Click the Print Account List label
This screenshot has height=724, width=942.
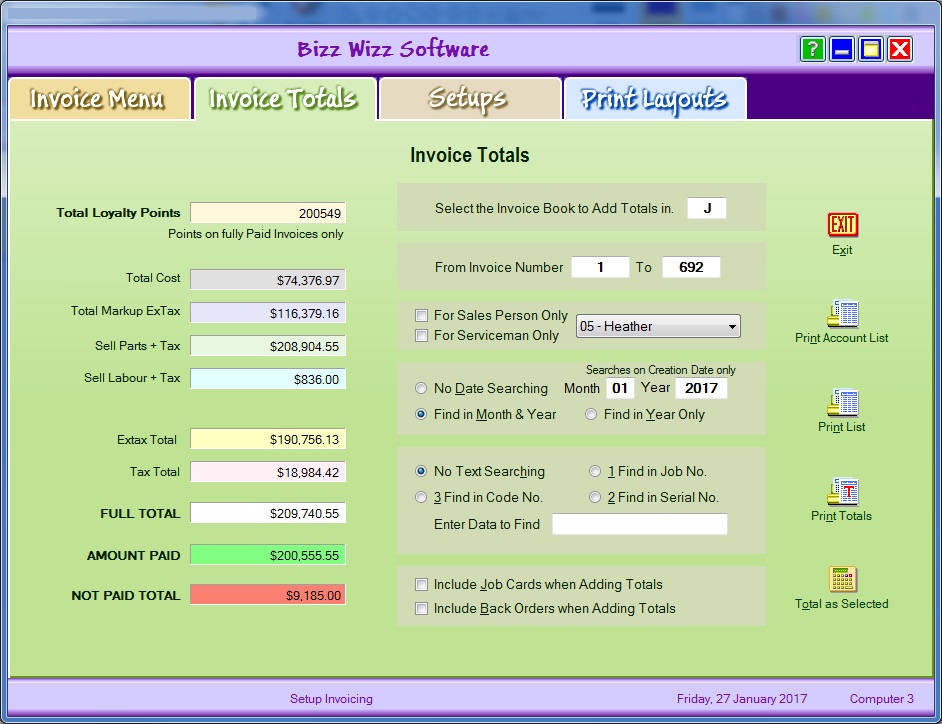842,338
